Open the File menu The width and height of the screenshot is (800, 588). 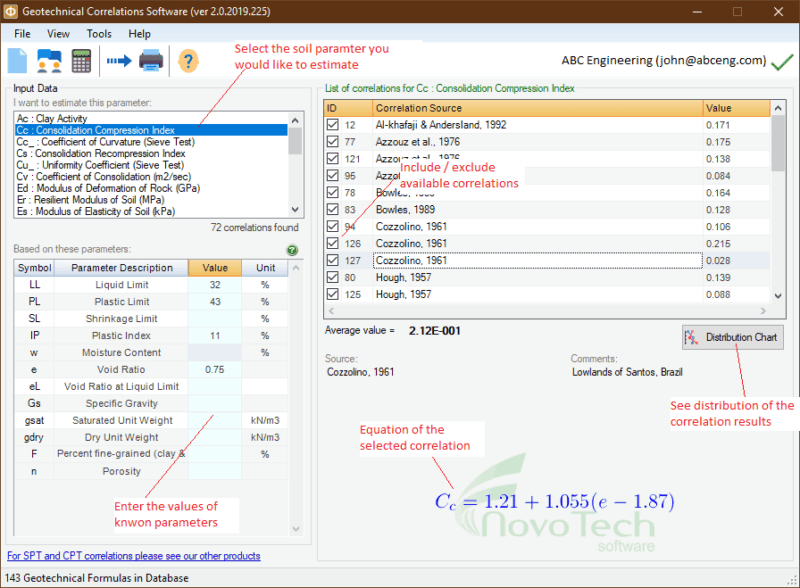22,34
